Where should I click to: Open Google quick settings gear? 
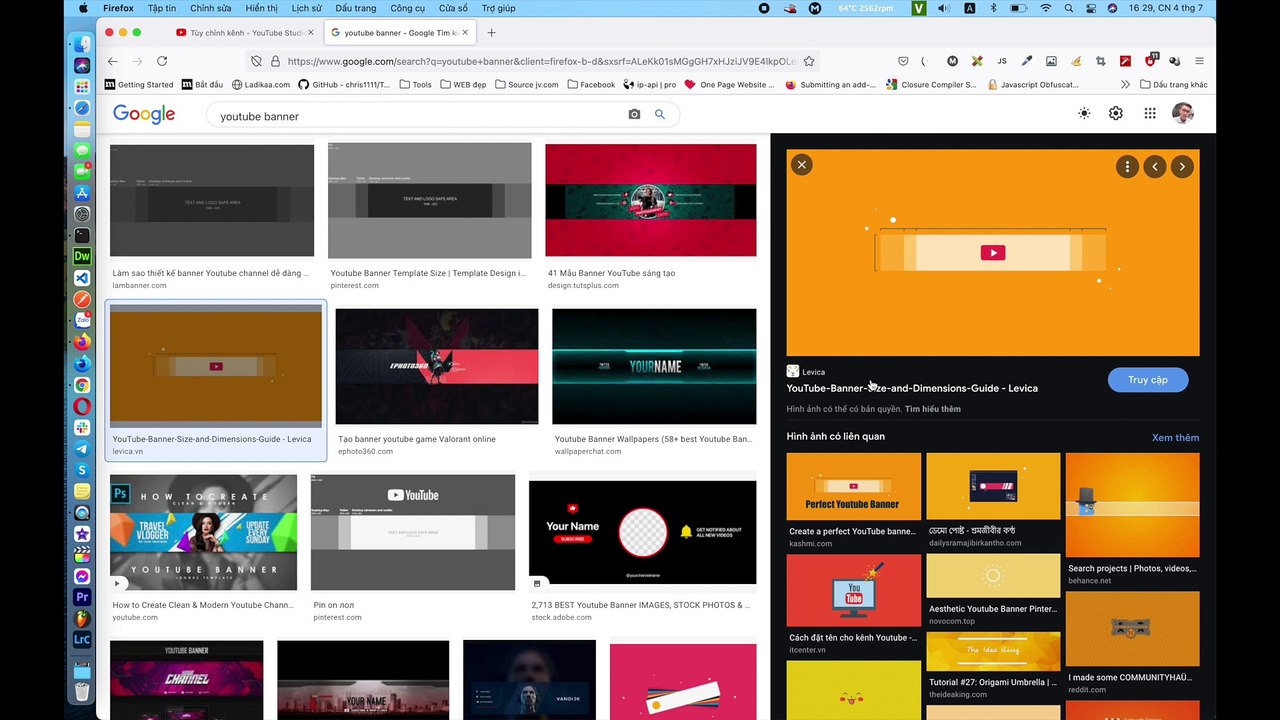click(x=1116, y=114)
